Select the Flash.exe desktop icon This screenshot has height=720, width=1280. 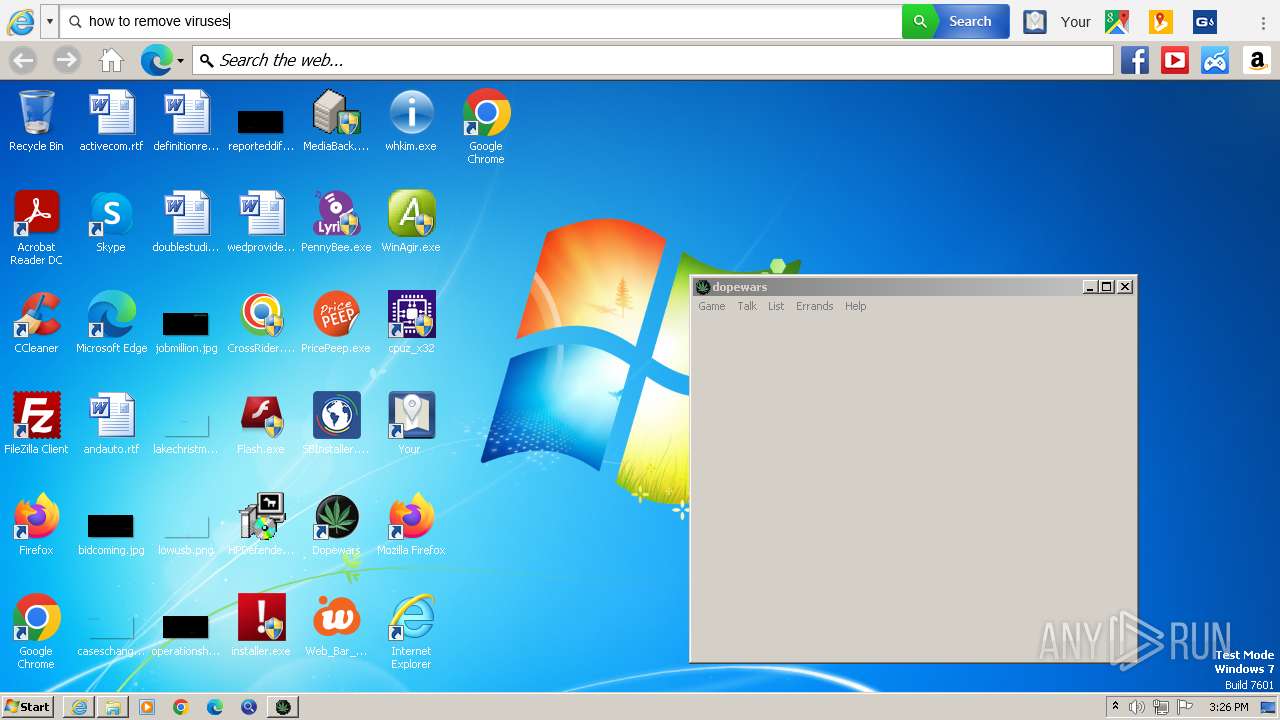point(261,424)
